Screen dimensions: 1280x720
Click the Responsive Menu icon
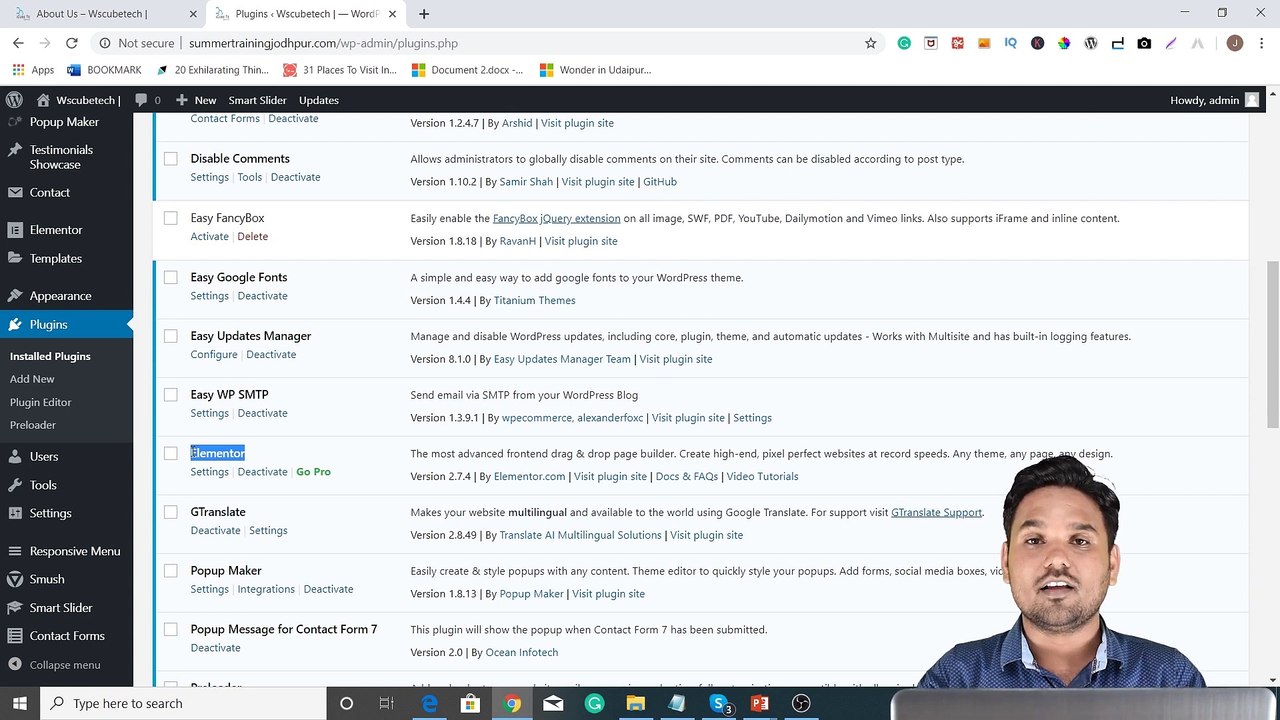pos(14,551)
